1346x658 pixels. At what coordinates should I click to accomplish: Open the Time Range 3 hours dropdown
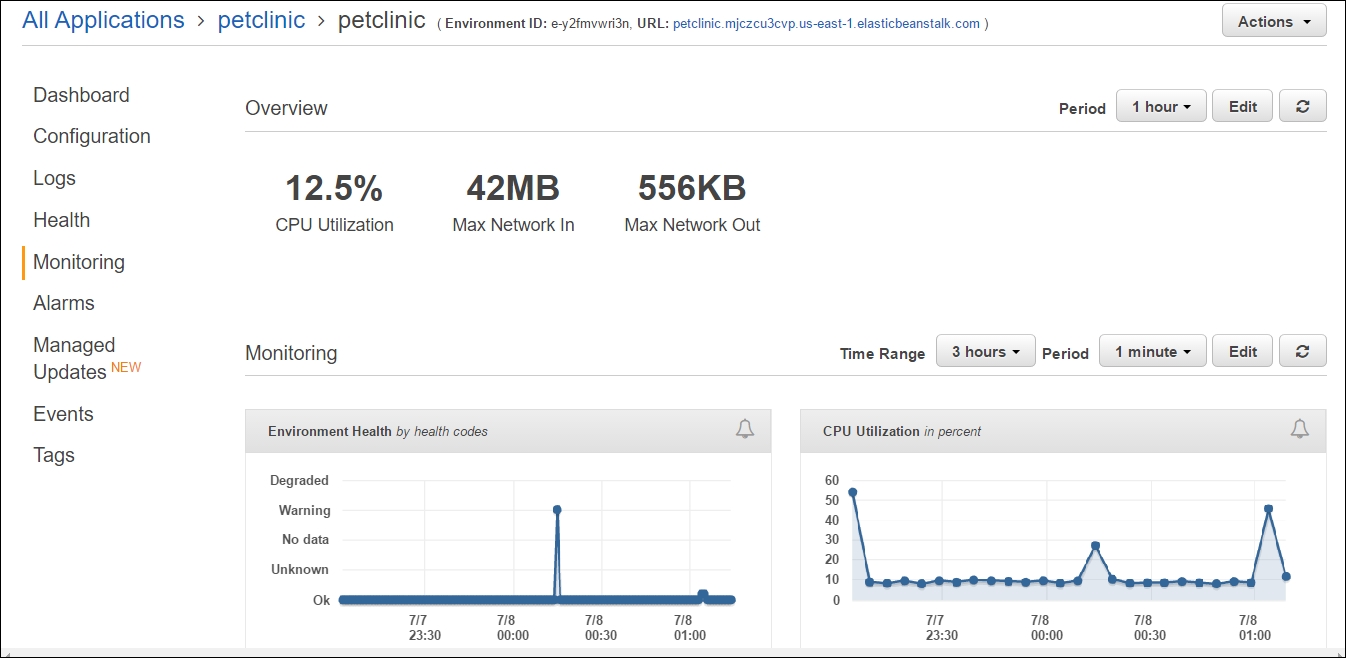click(985, 351)
